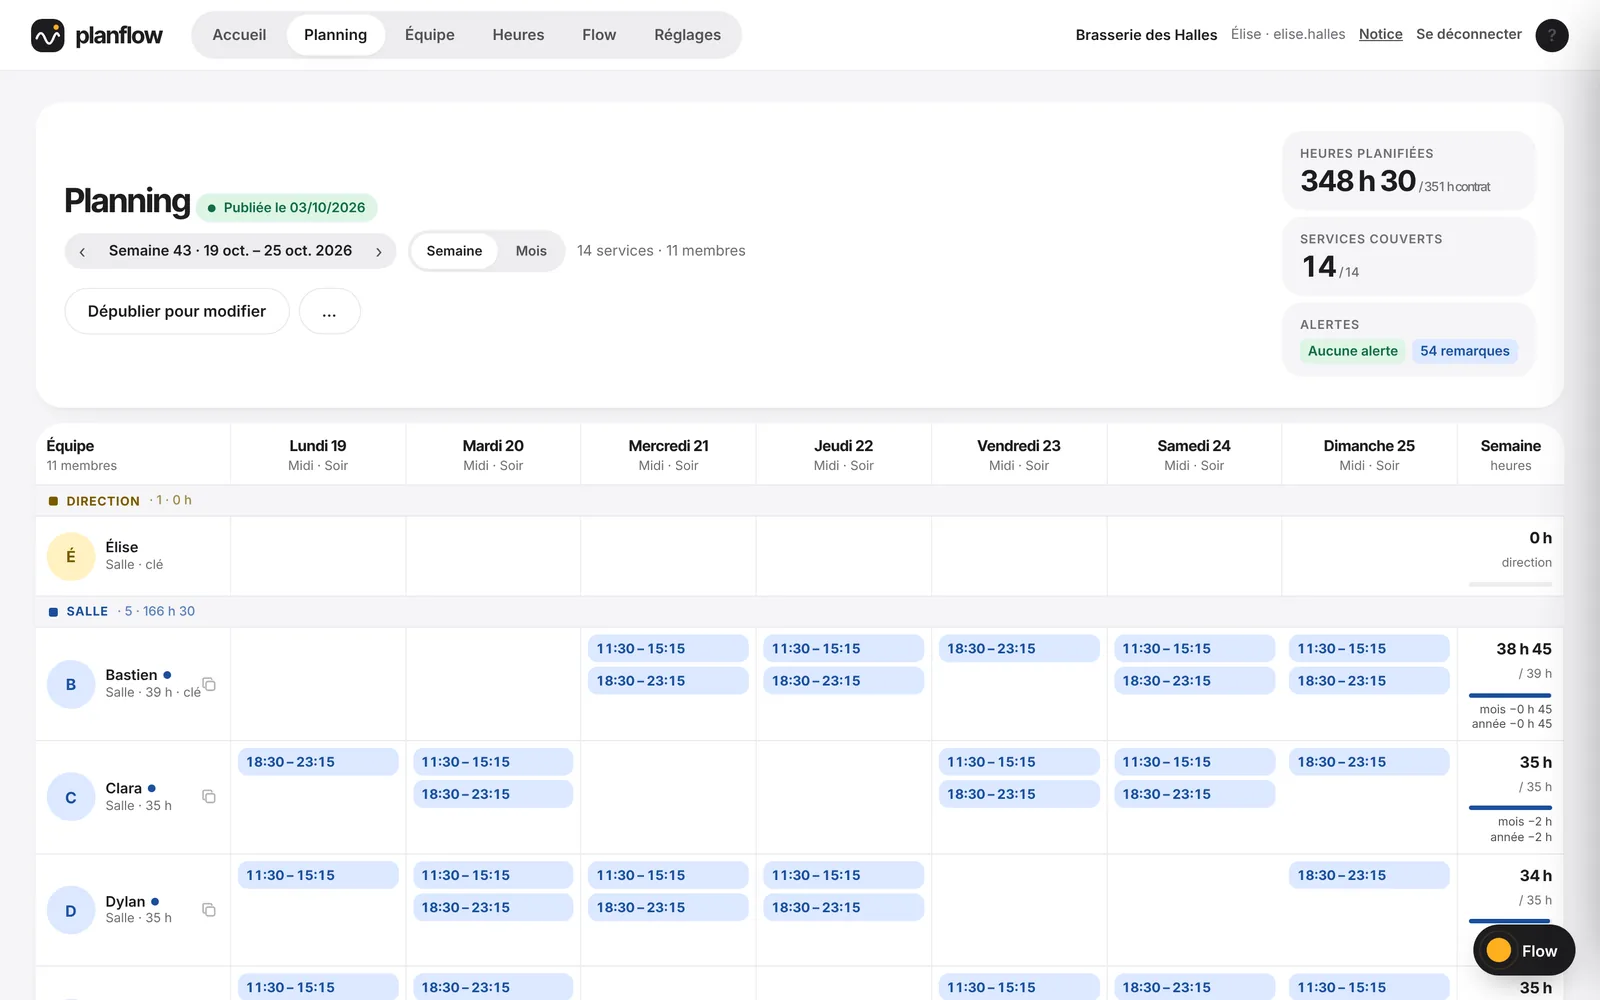The height and width of the screenshot is (1000, 1600).
Task: Click Se déconnecter
Action: click(1469, 34)
